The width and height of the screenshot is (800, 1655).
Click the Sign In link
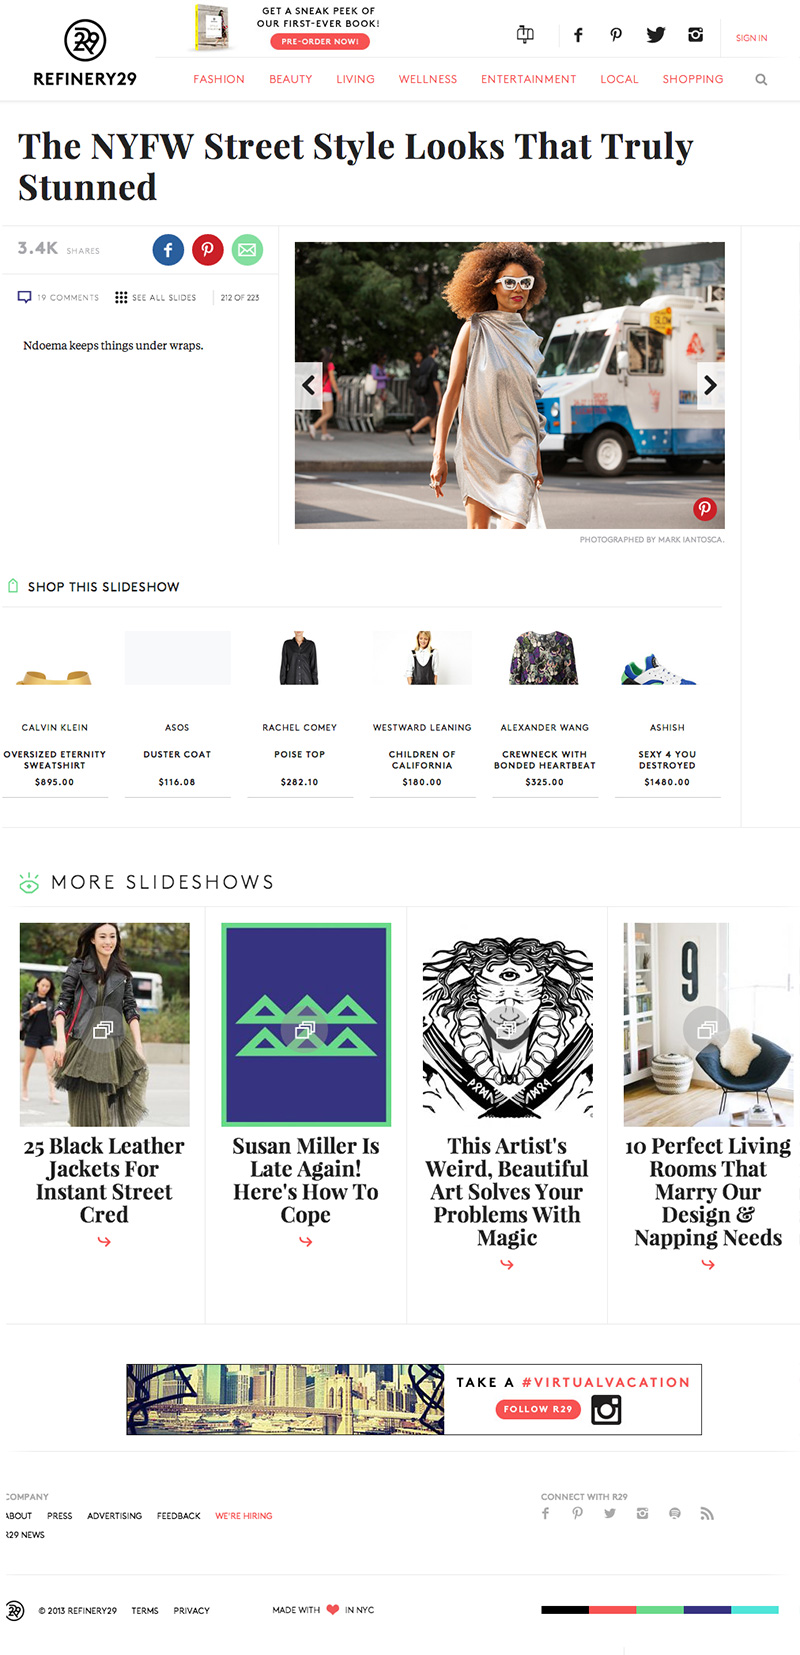pyautogui.click(x=752, y=38)
